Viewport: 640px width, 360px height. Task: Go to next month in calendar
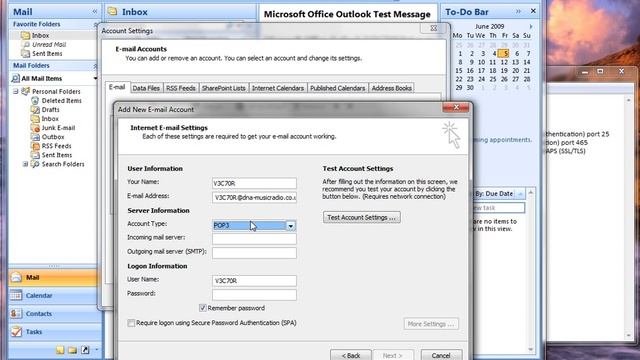coord(531,27)
